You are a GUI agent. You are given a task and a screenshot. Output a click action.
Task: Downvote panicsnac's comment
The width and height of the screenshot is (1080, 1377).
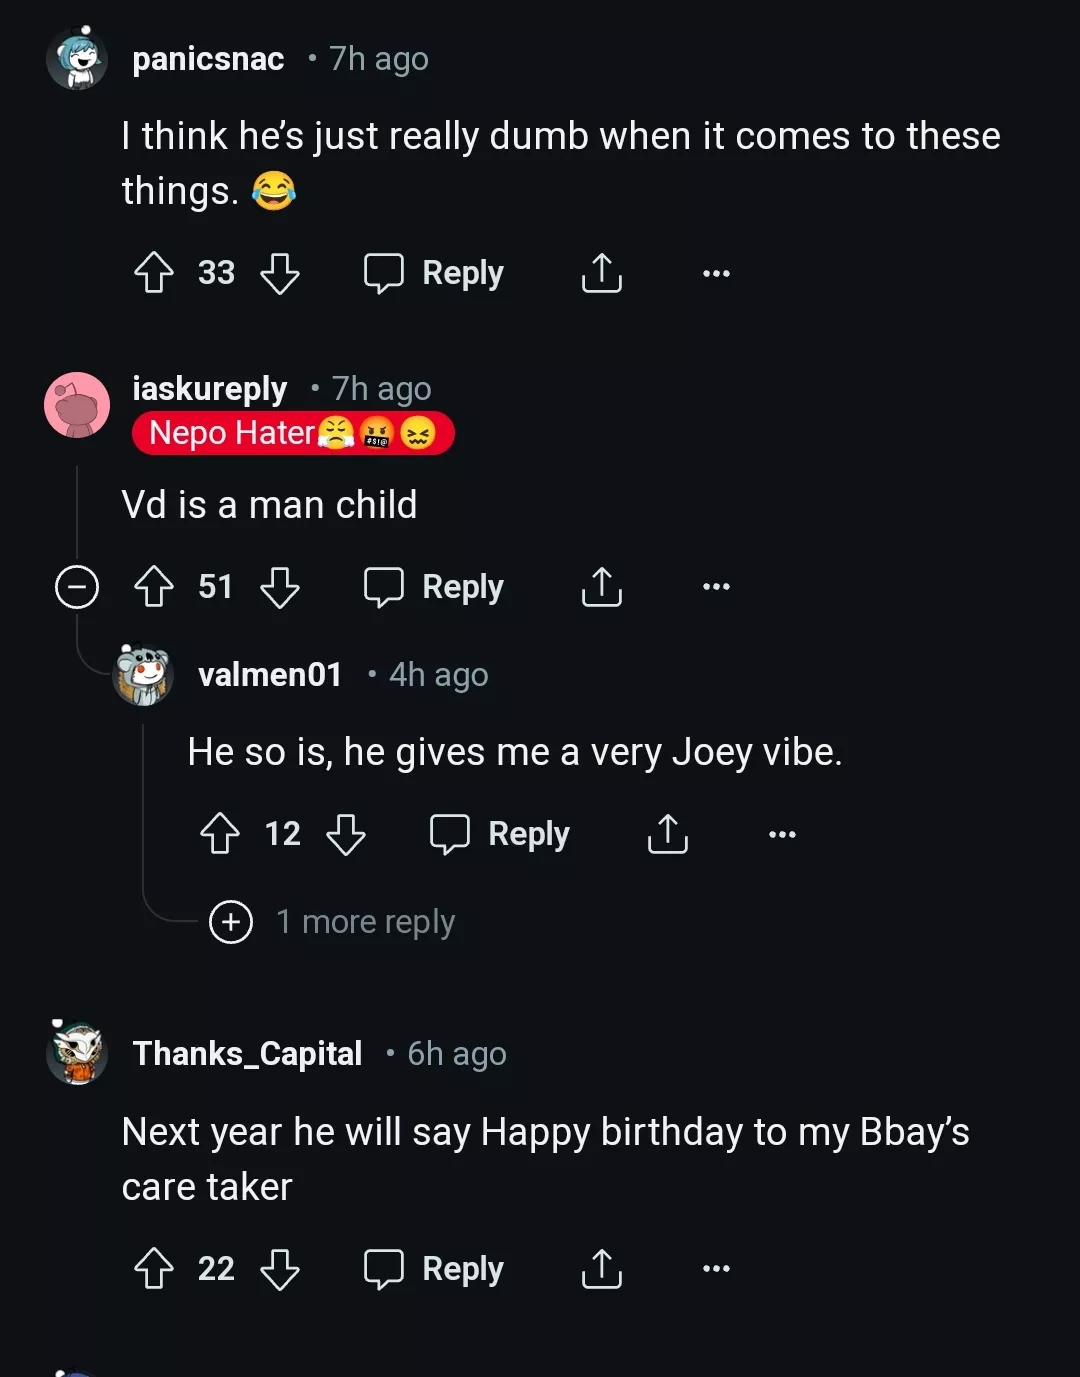point(280,273)
